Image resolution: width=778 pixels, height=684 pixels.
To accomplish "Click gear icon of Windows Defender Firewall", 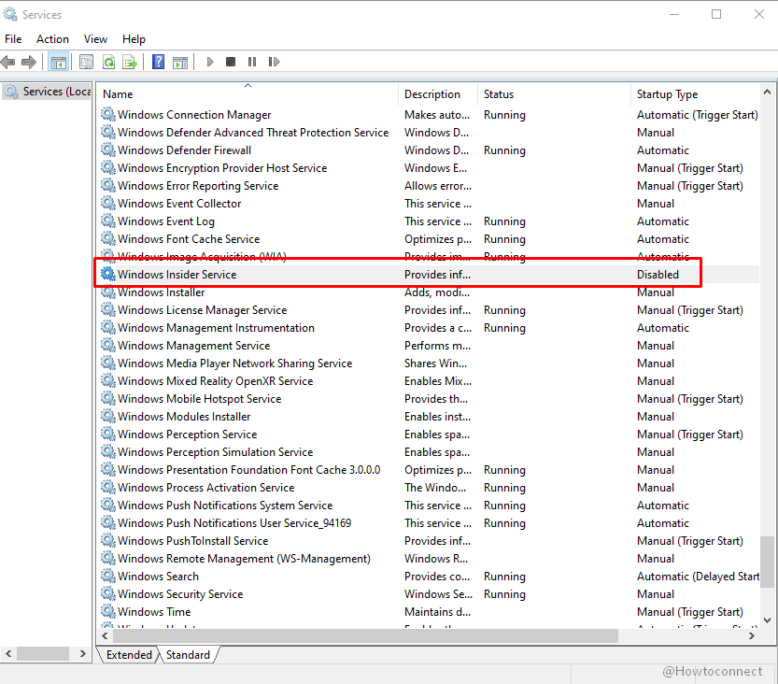I will click(108, 149).
